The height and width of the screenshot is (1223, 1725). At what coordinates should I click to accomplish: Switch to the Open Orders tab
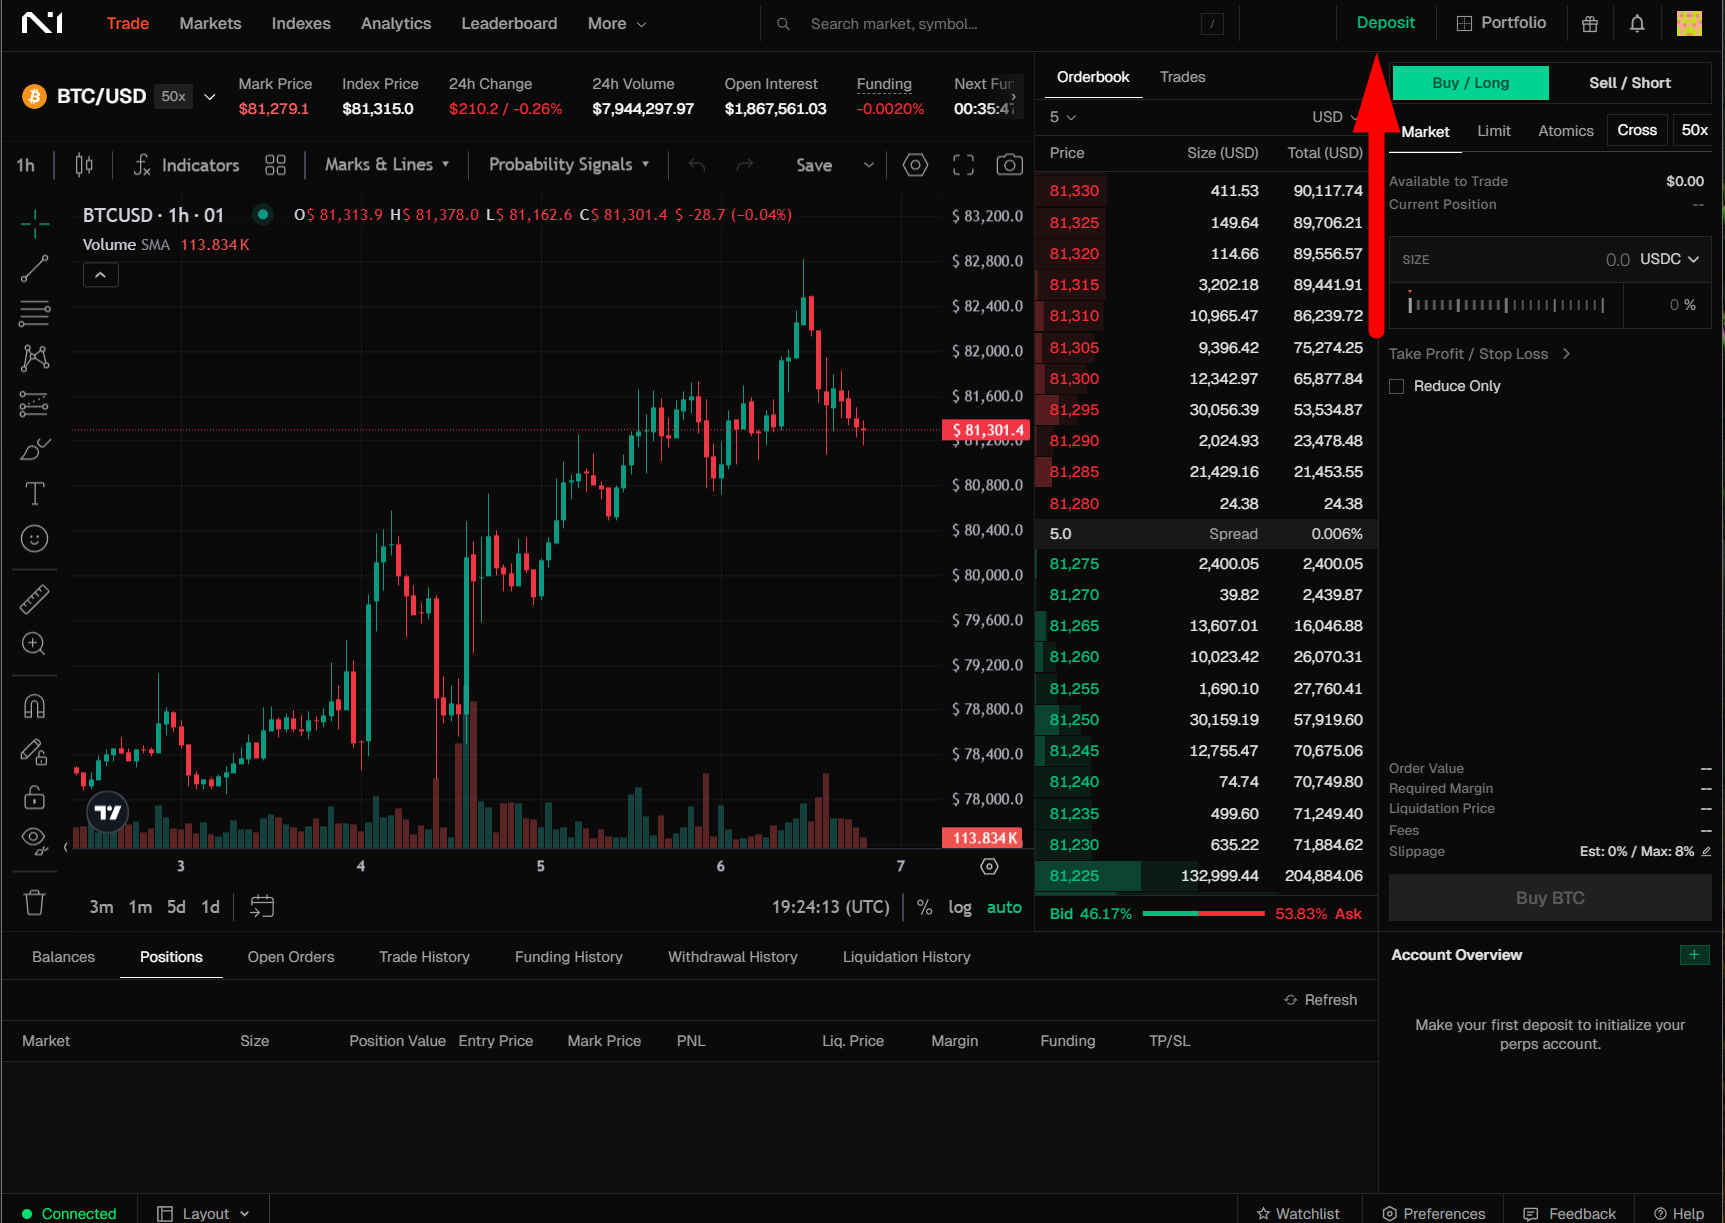pos(291,957)
